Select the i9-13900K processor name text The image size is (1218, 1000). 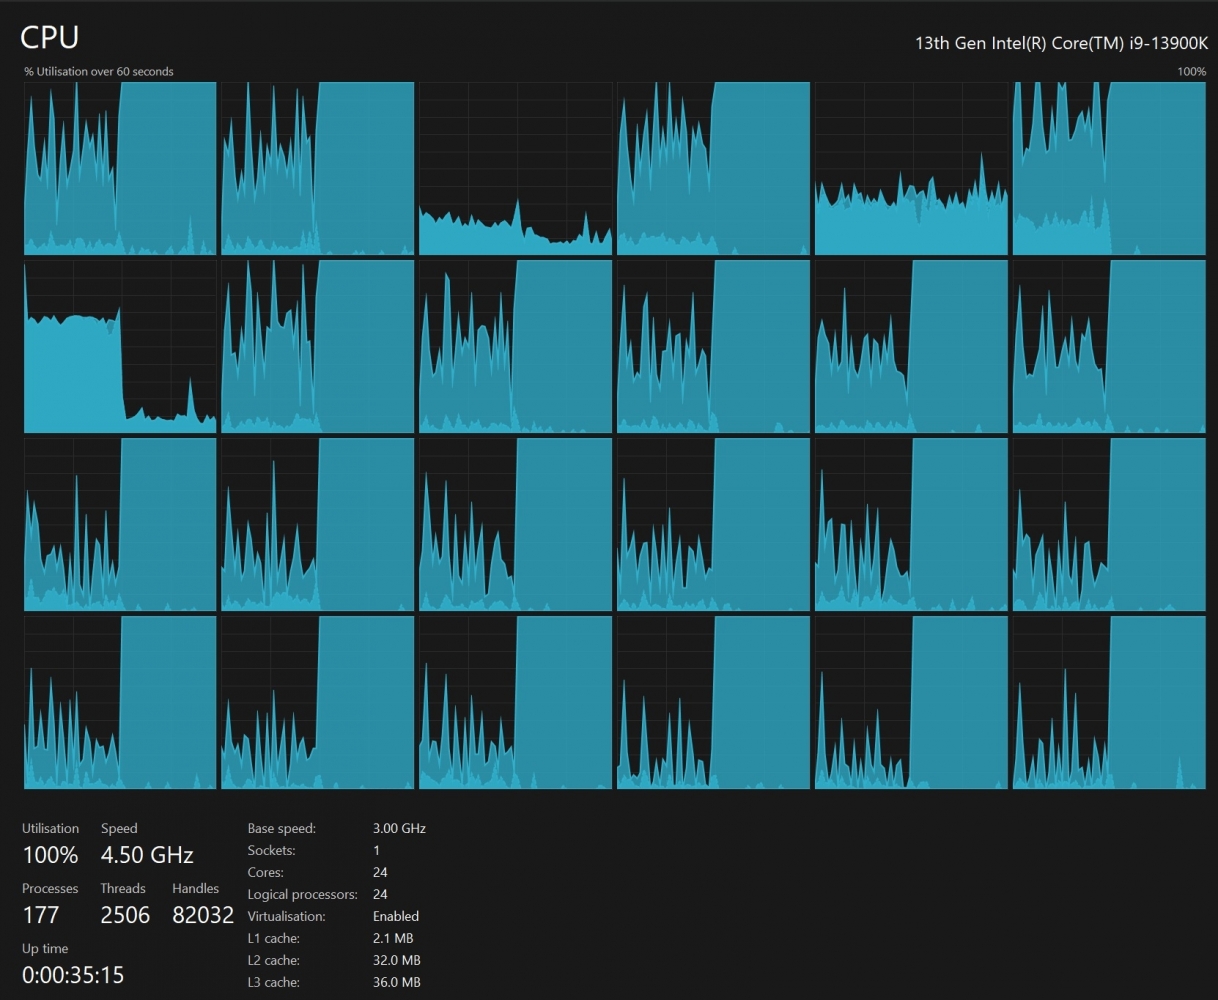click(x=1062, y=43)
